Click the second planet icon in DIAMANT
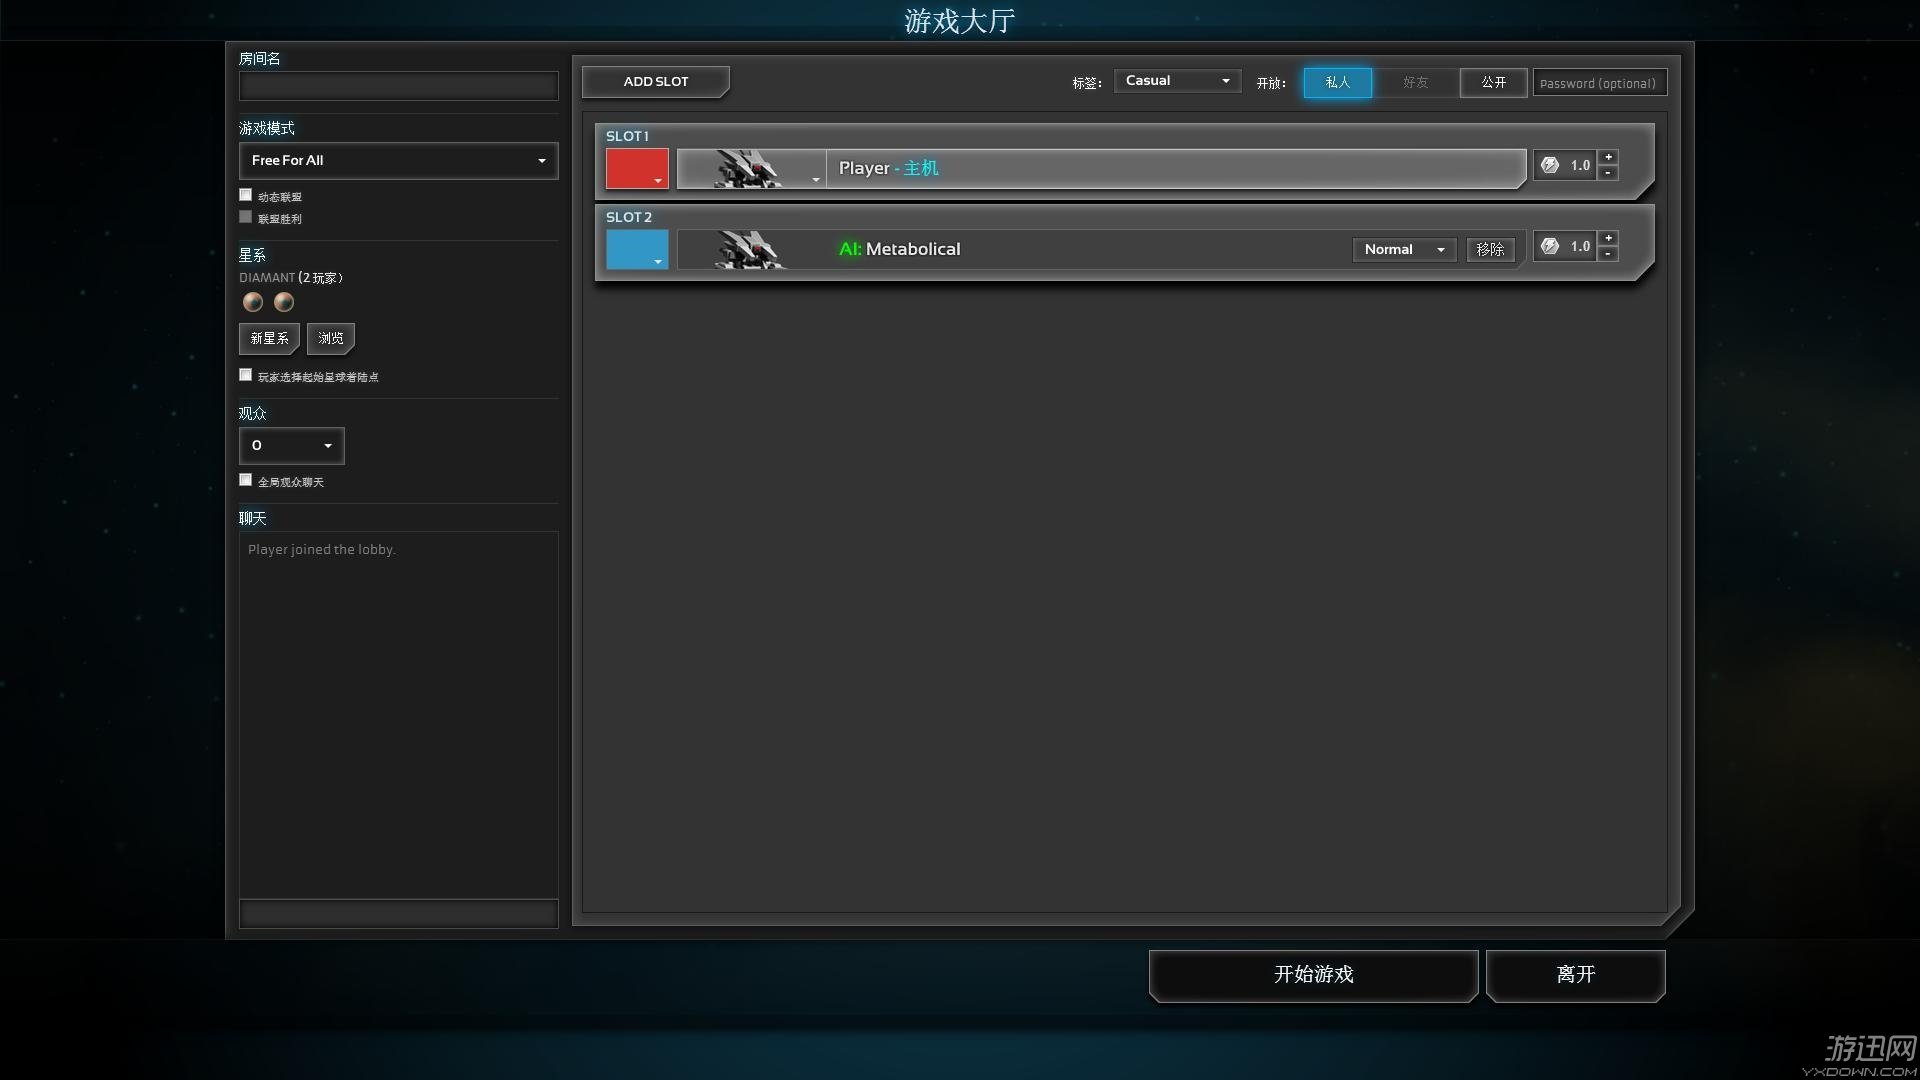Image resolution: width=1920 pixels, height=1080 pixels. (282, 302)
